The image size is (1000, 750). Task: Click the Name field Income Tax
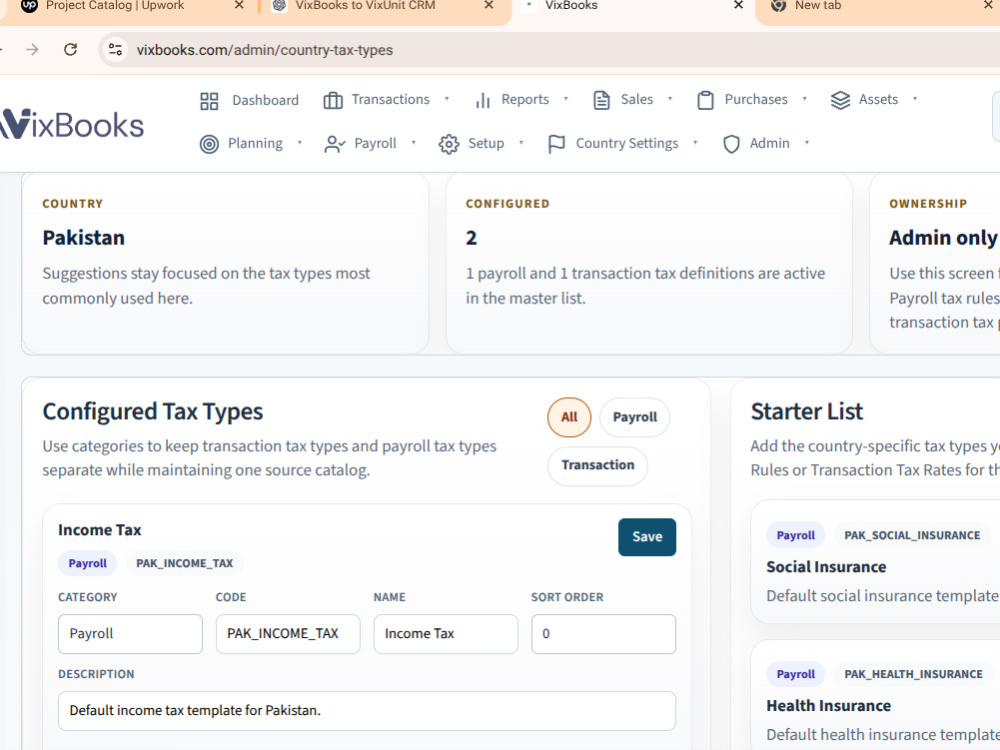(x=446, y=634)
